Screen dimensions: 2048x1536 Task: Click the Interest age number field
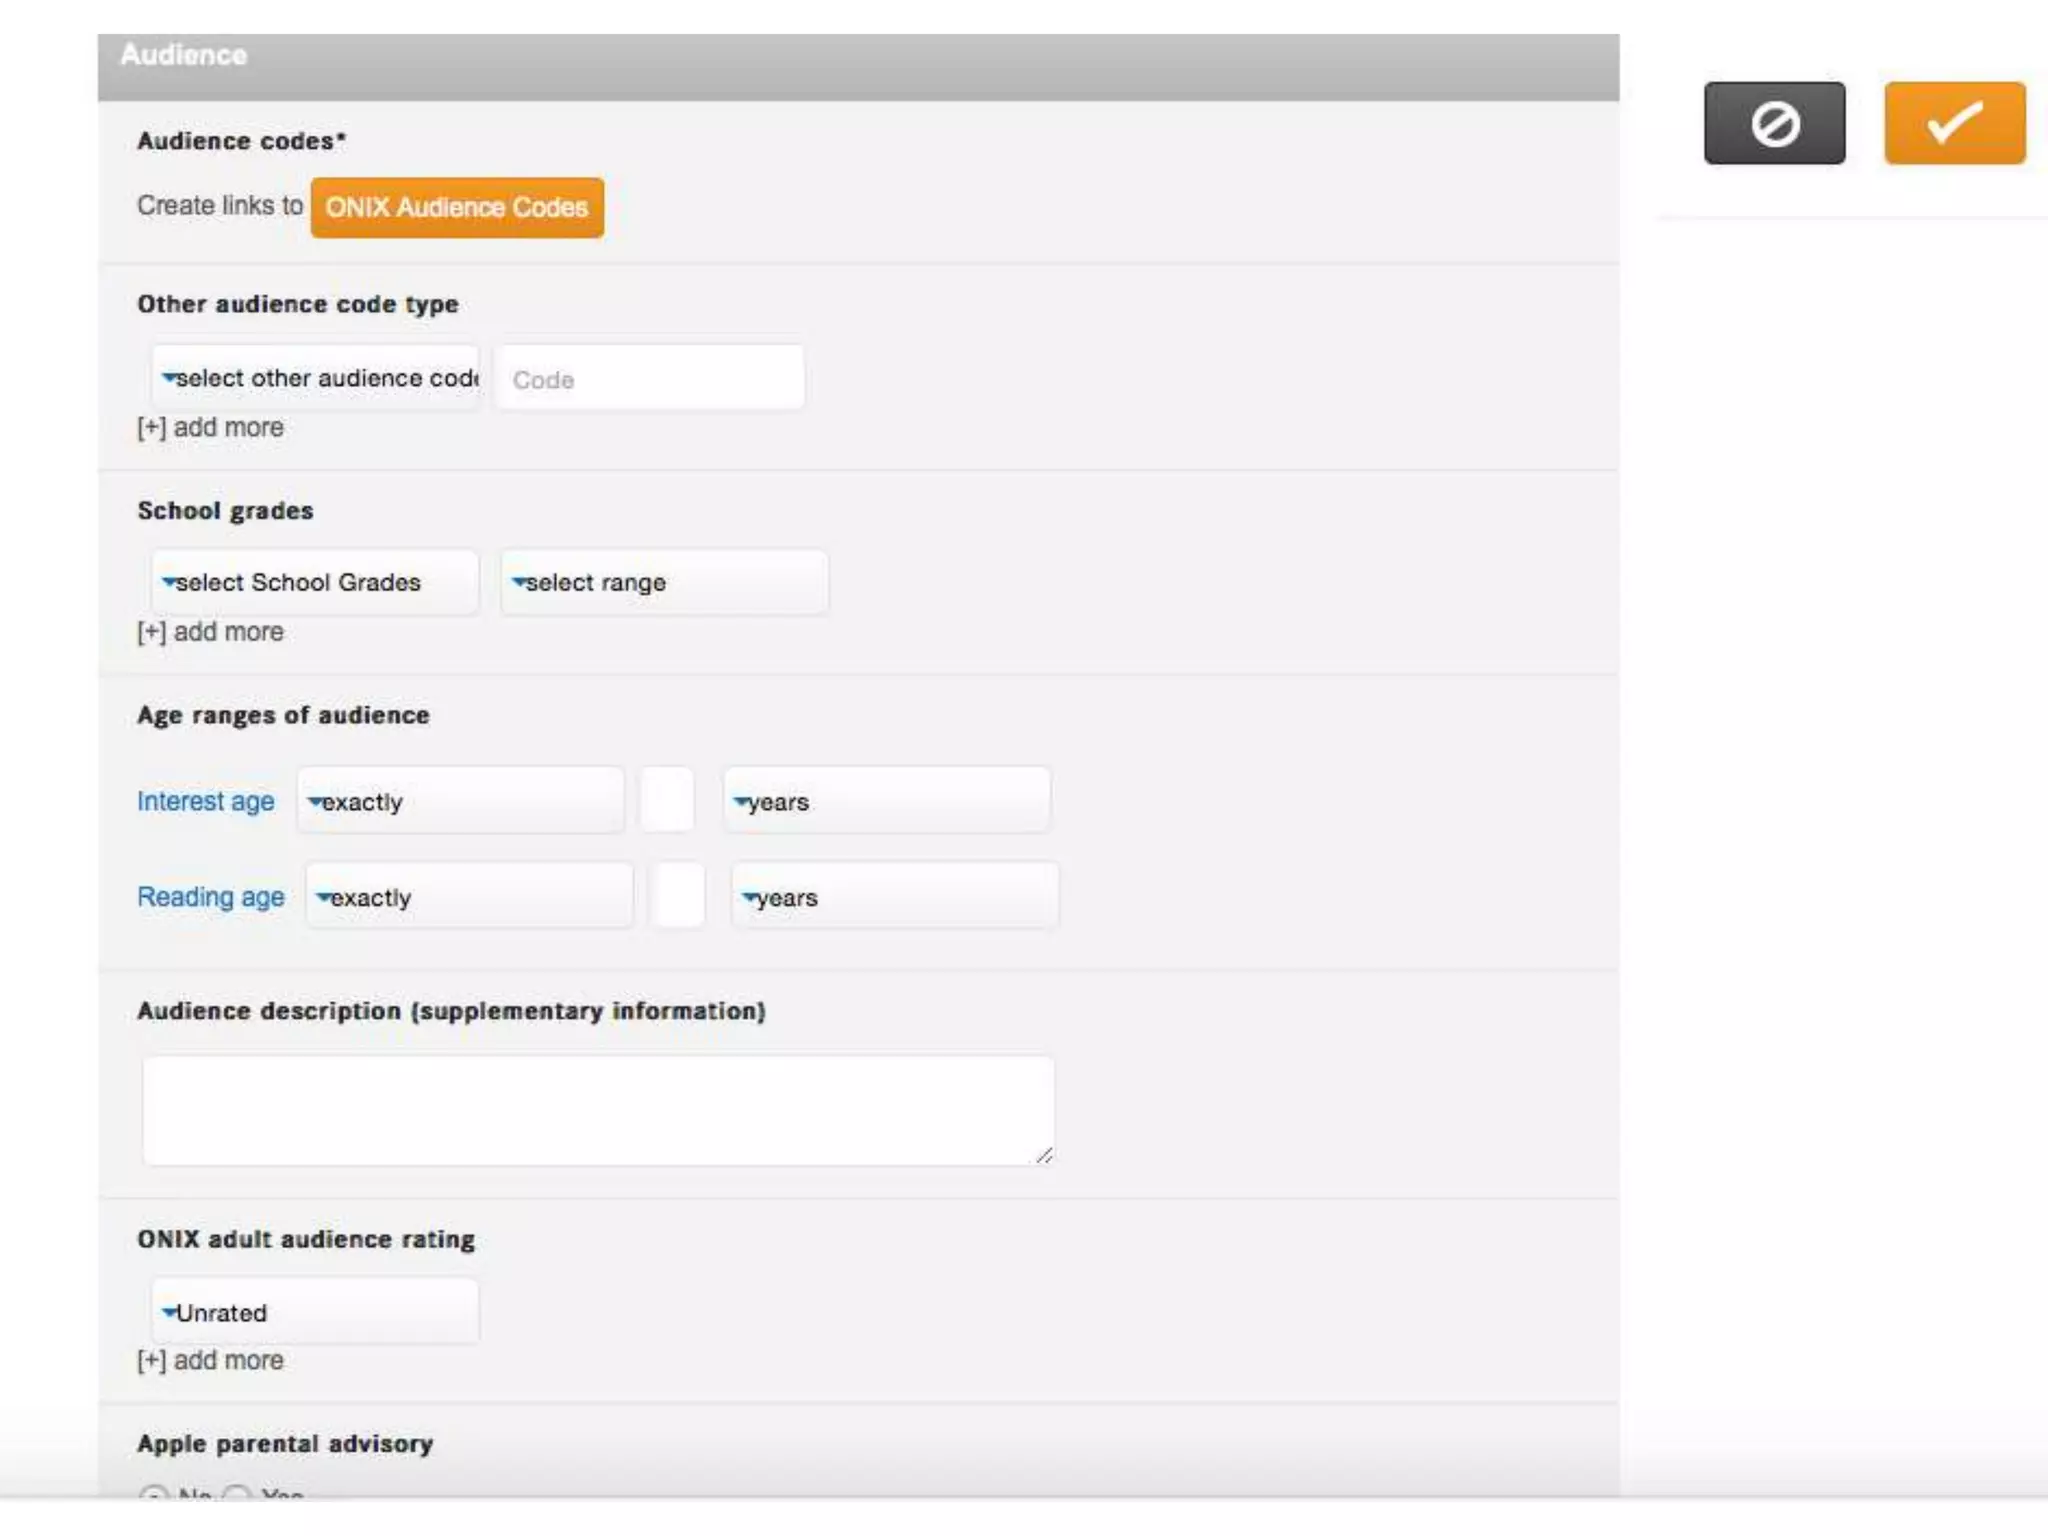coord(667,800)
